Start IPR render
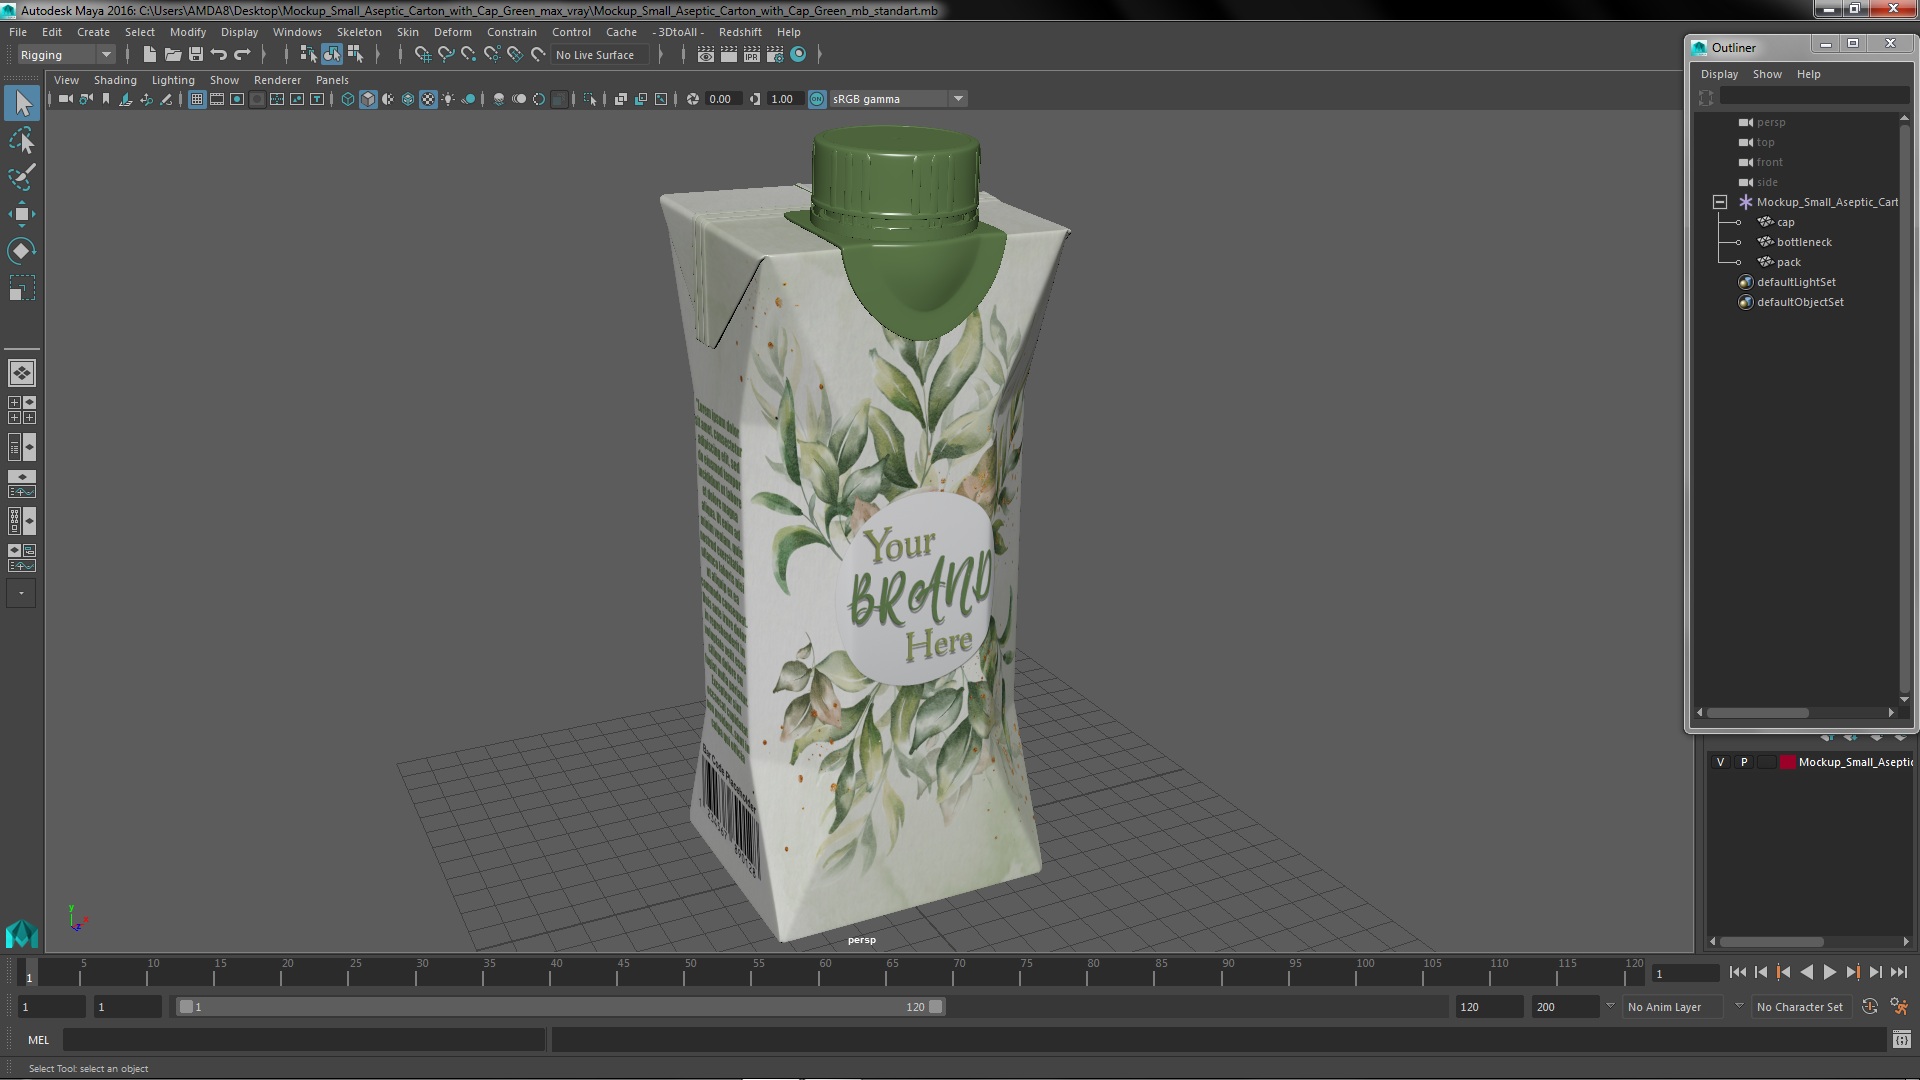The height and width of the screenshot is (1080, 1920). [752, 55]
